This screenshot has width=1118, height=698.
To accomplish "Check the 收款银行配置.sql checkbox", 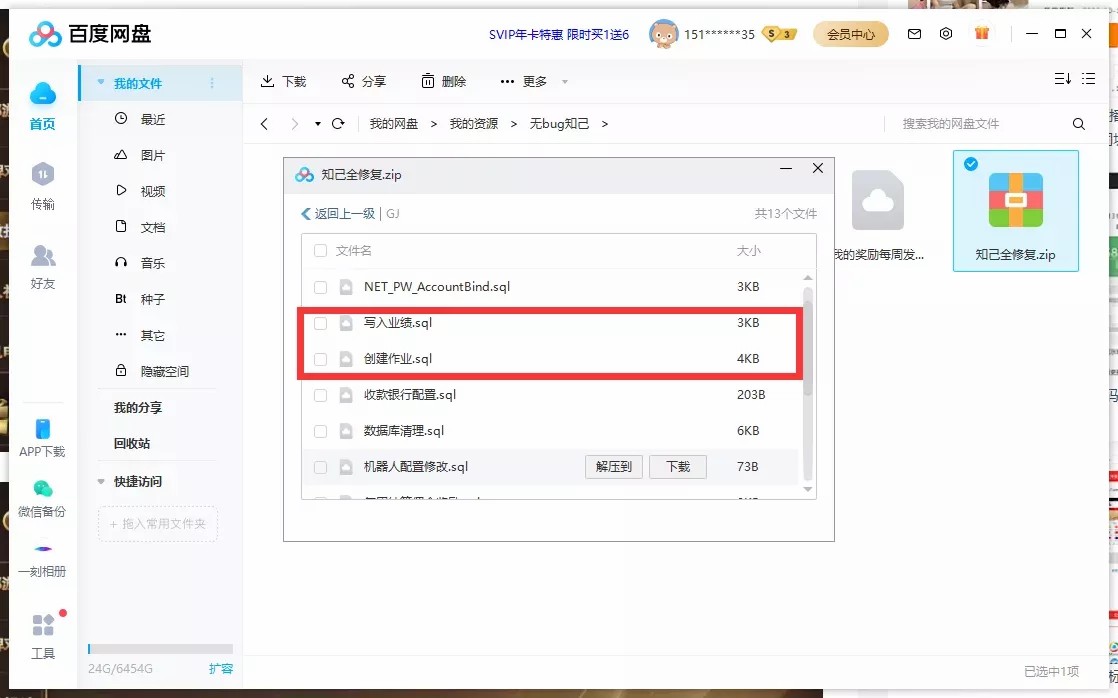I will [x=320, y=395].
